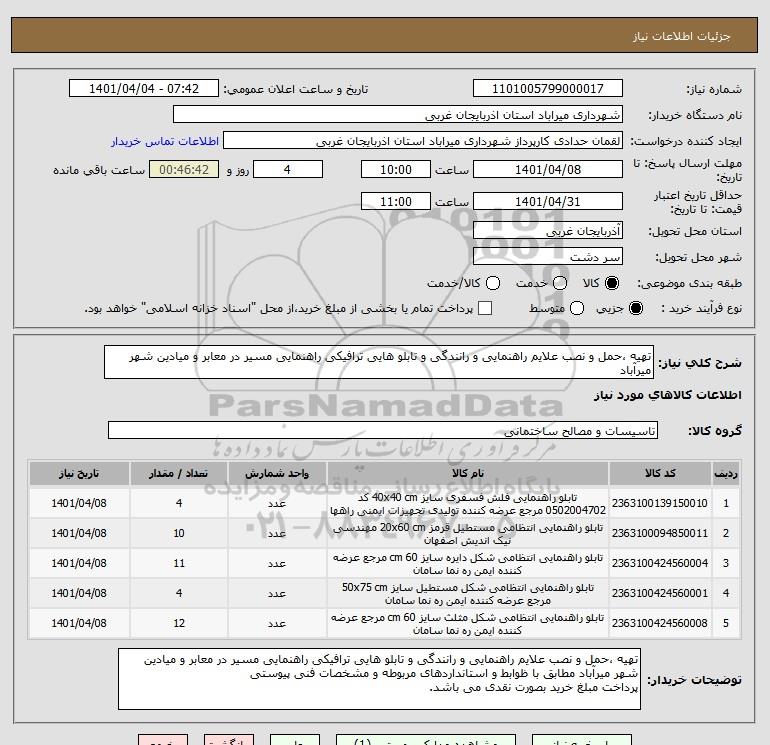
Task: Click delivery city field سر دشت
Action: 548,257
